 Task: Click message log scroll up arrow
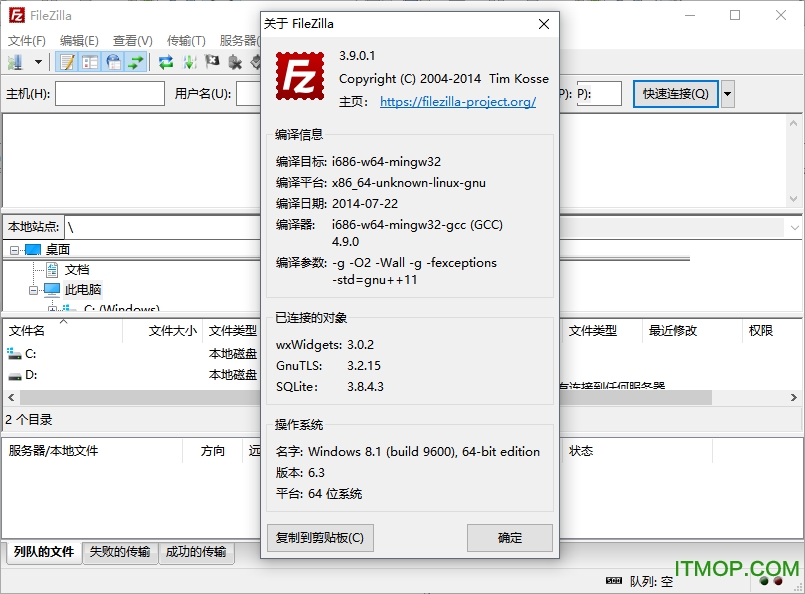[793, 123]
